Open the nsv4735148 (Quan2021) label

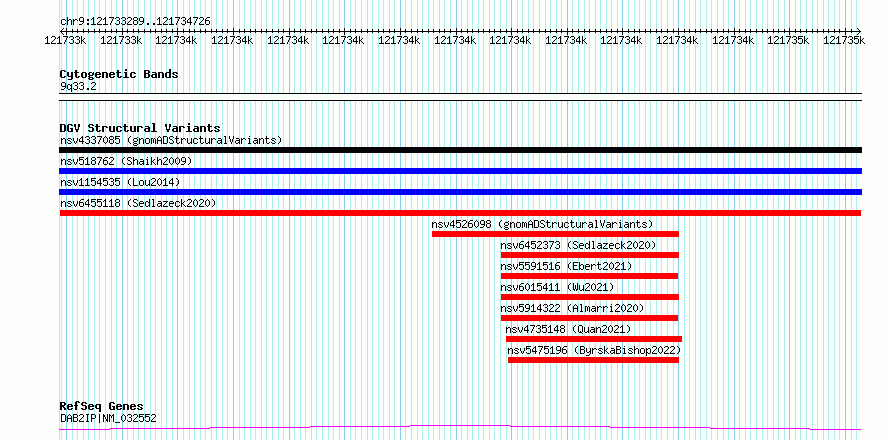pyautogui.click(x=568, y=329)
